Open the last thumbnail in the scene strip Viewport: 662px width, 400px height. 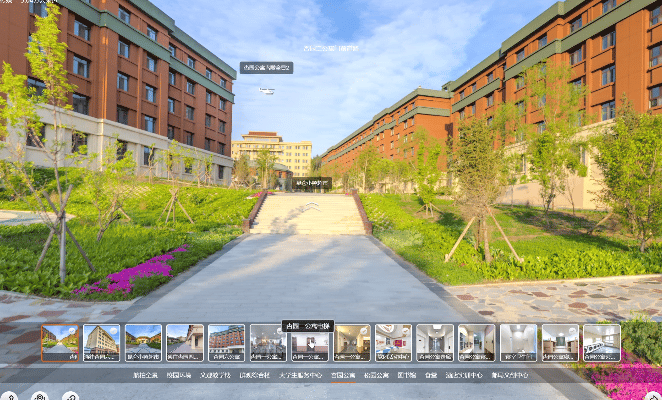[602, 342]
